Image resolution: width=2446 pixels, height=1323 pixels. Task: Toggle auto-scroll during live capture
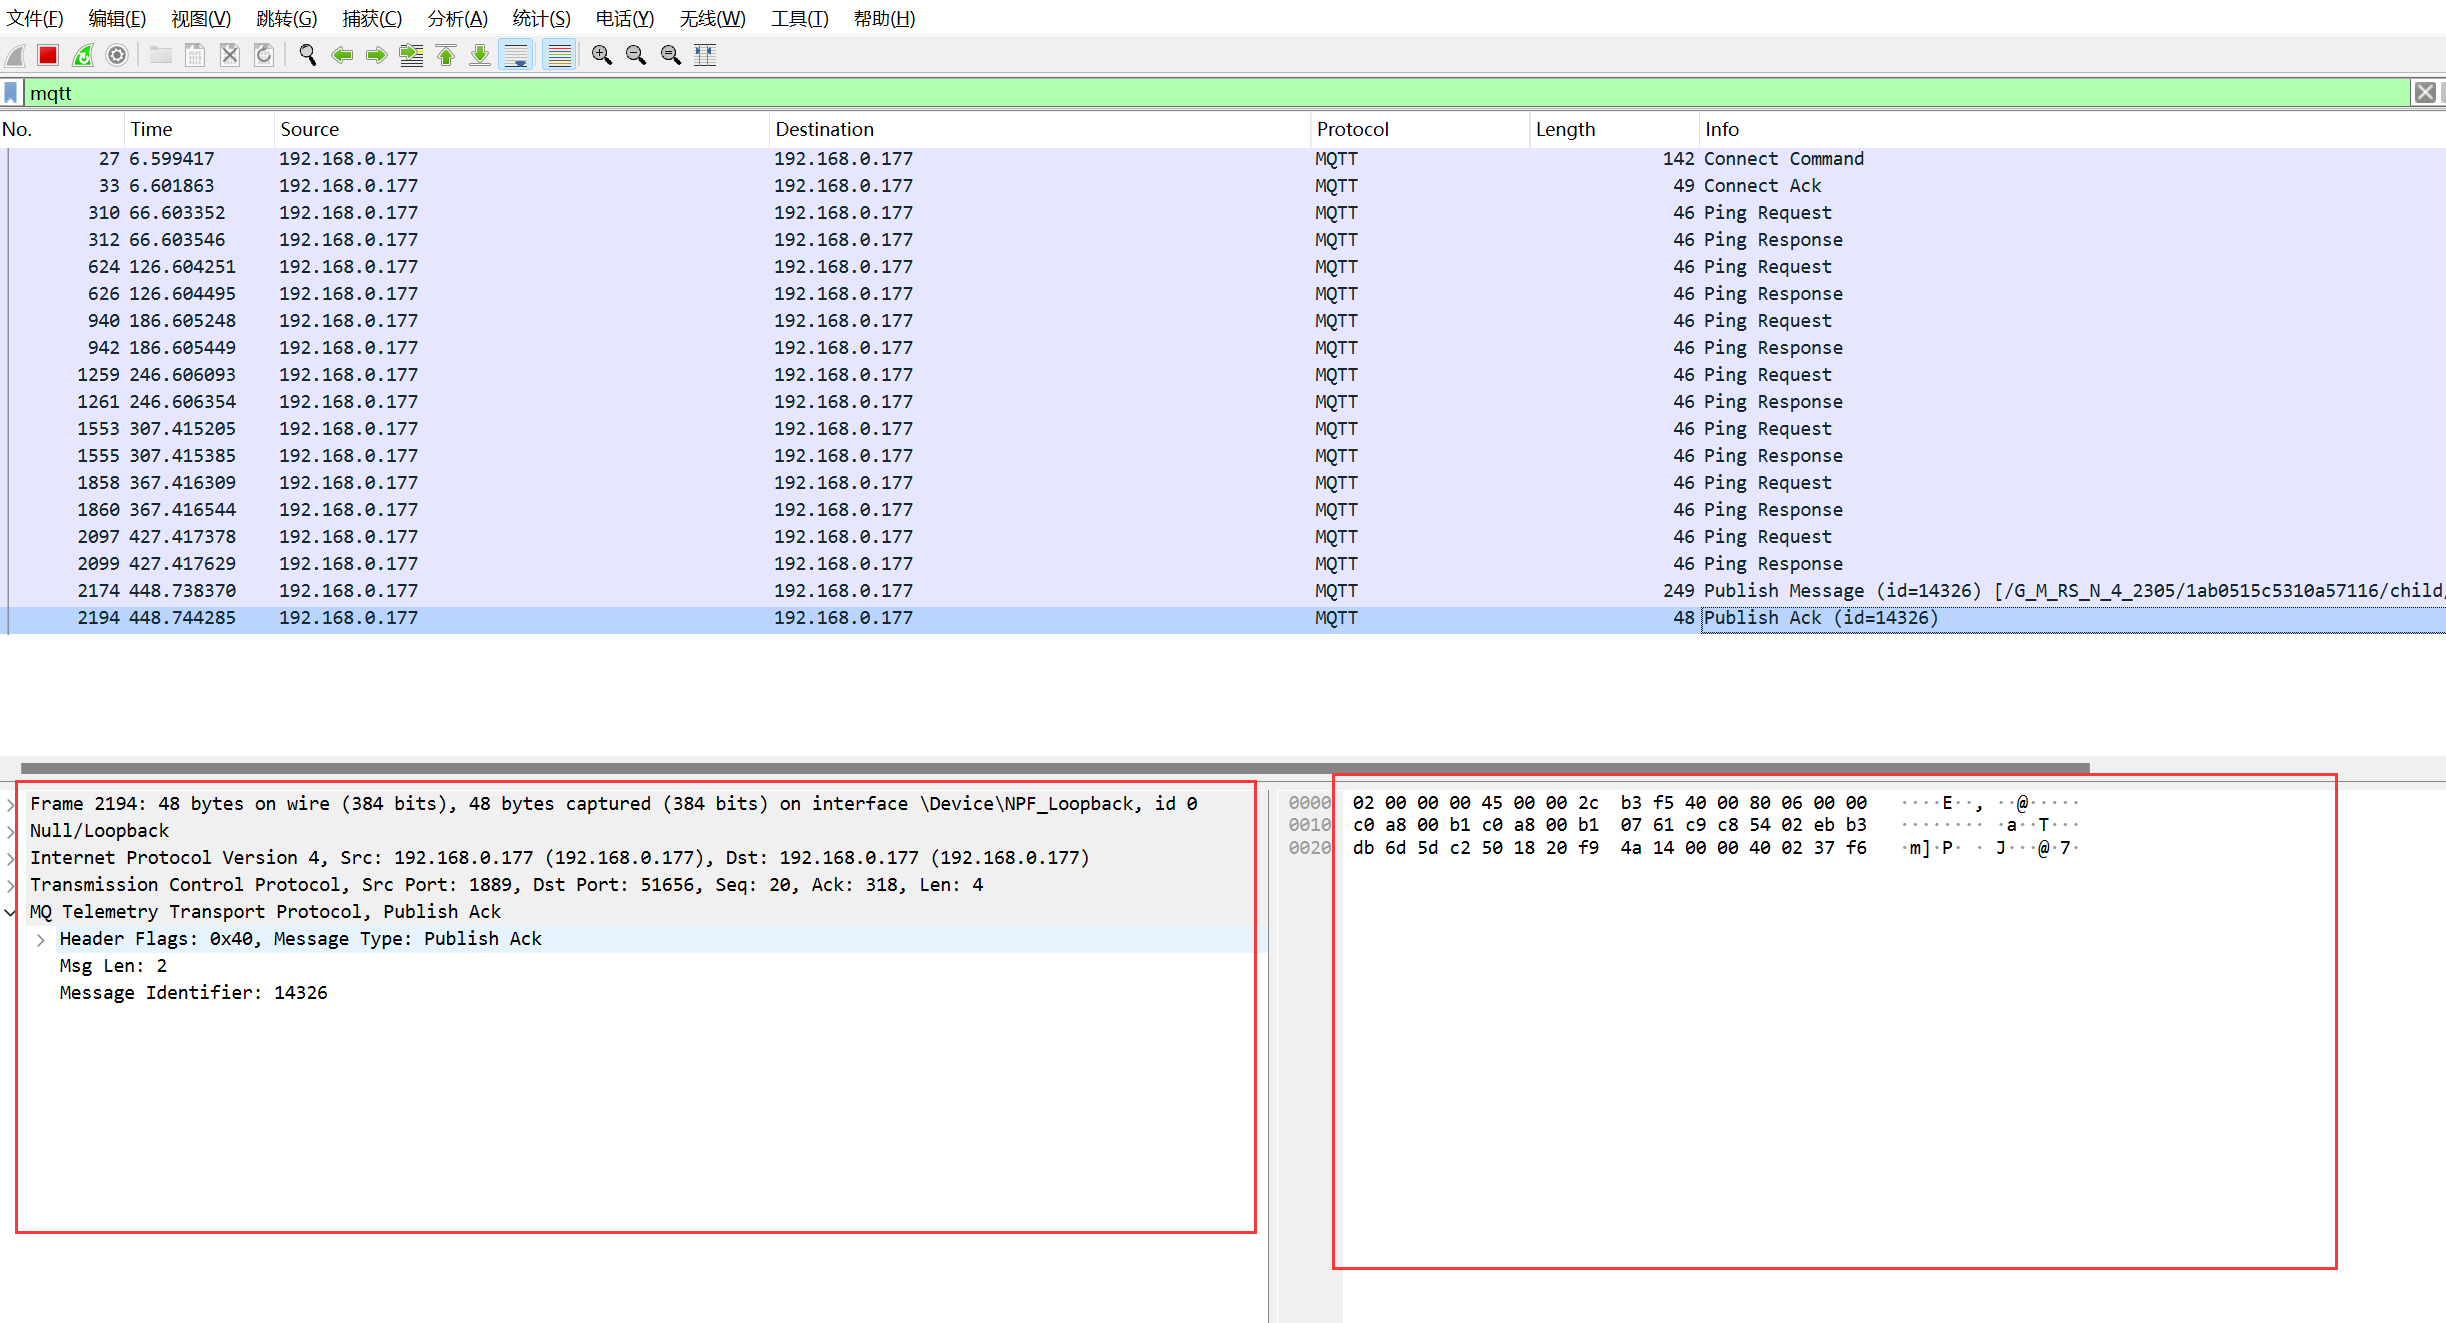tap(516, 55)
